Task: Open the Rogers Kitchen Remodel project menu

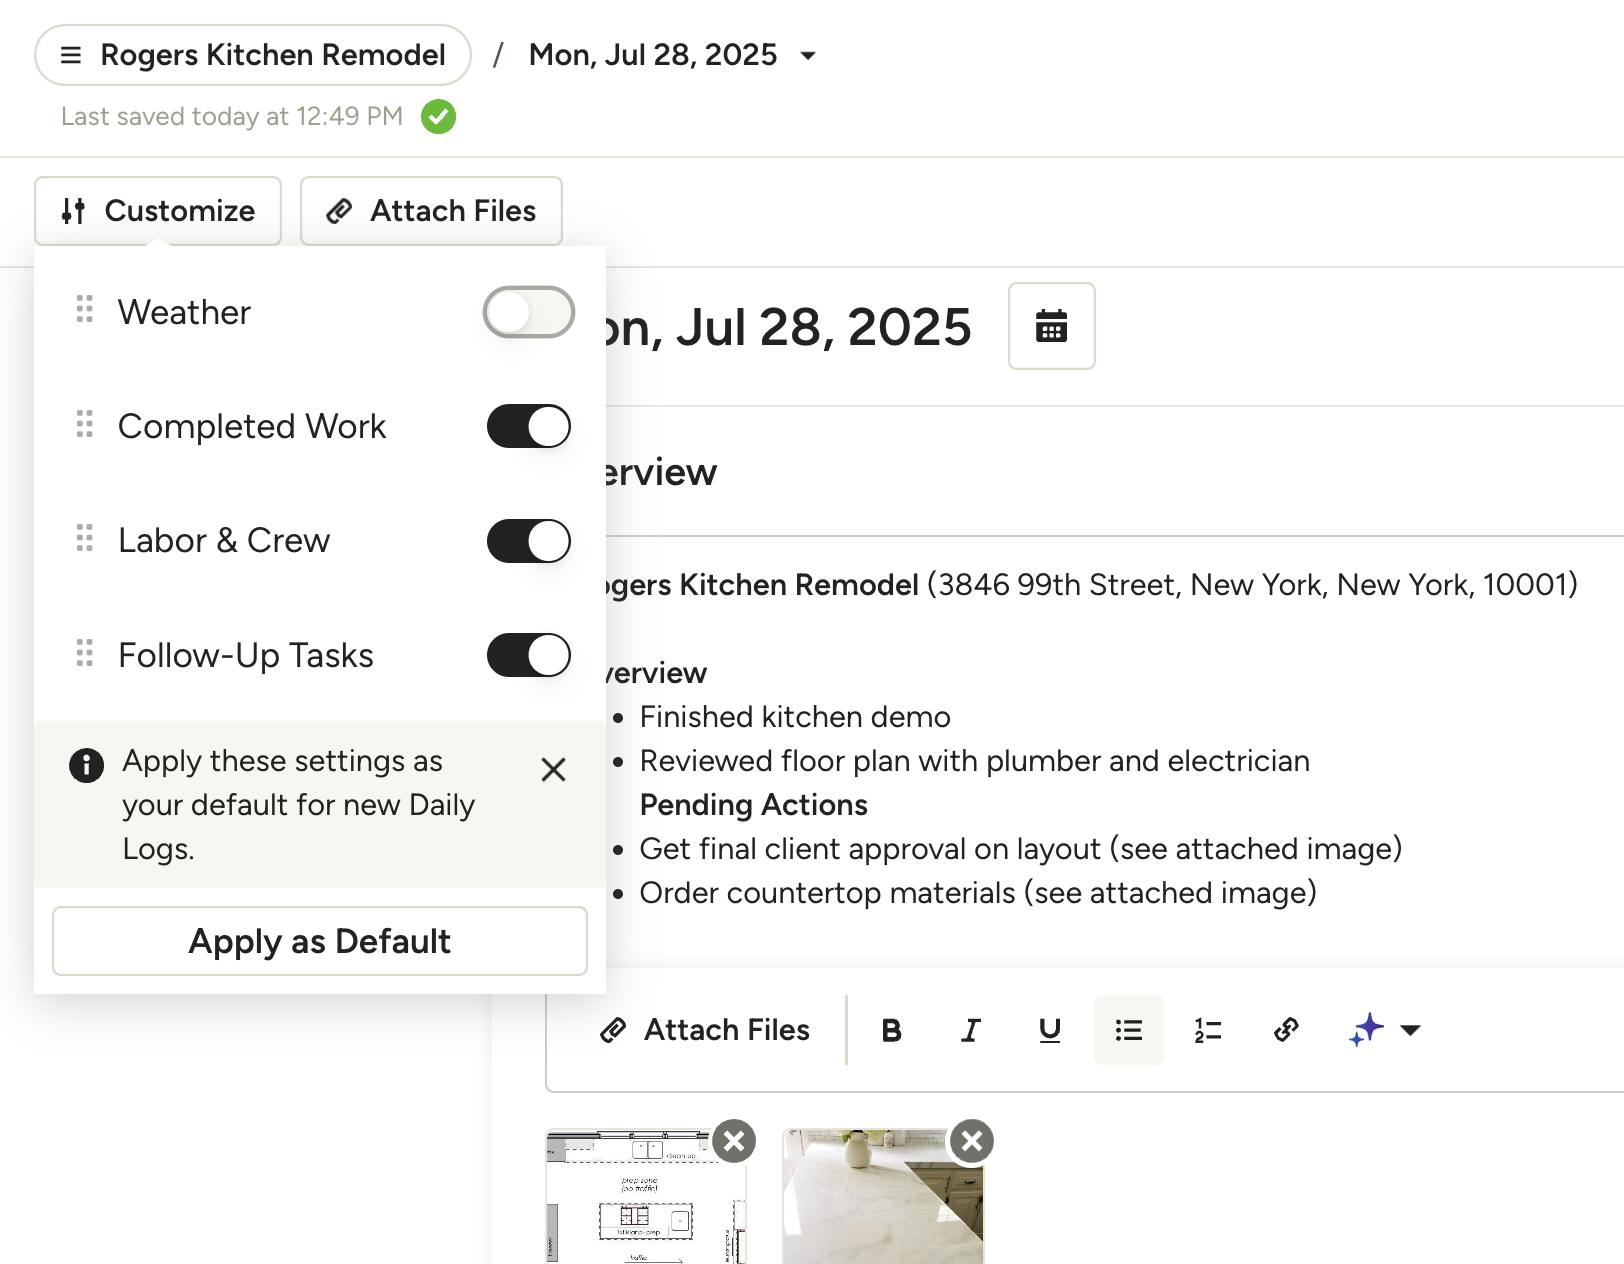Action: point(253,55)
